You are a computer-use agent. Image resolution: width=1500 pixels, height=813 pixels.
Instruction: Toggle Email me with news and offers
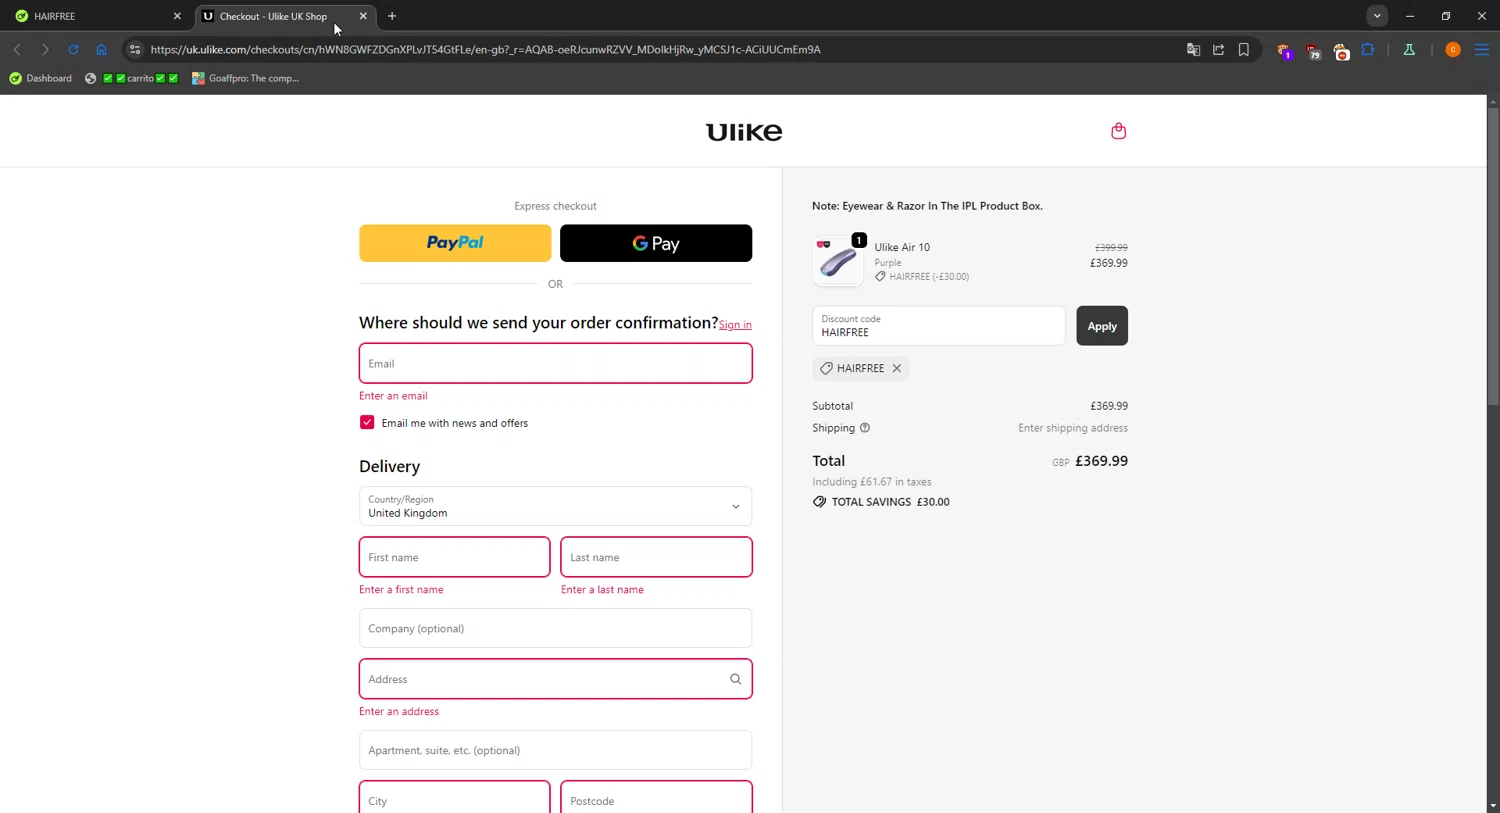[x=367, y=422]
